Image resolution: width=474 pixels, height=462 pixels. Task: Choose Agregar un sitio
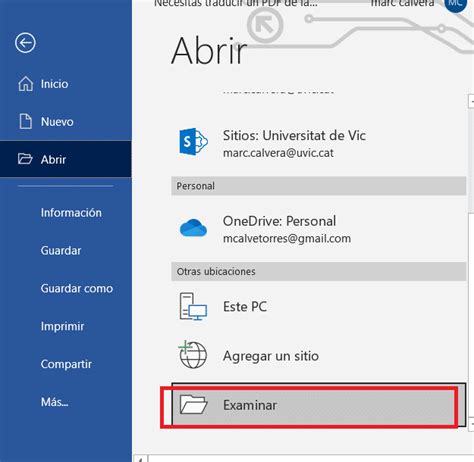pos(318,356)
